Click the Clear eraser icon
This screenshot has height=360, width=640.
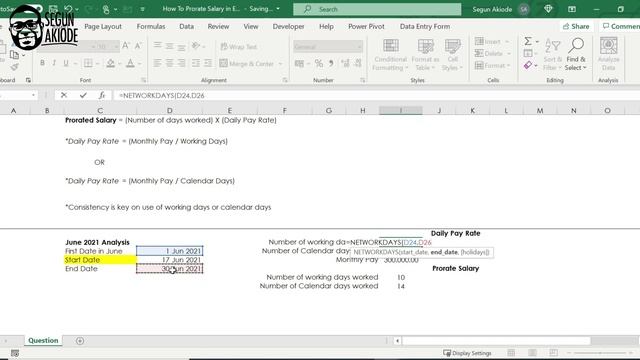528,65
